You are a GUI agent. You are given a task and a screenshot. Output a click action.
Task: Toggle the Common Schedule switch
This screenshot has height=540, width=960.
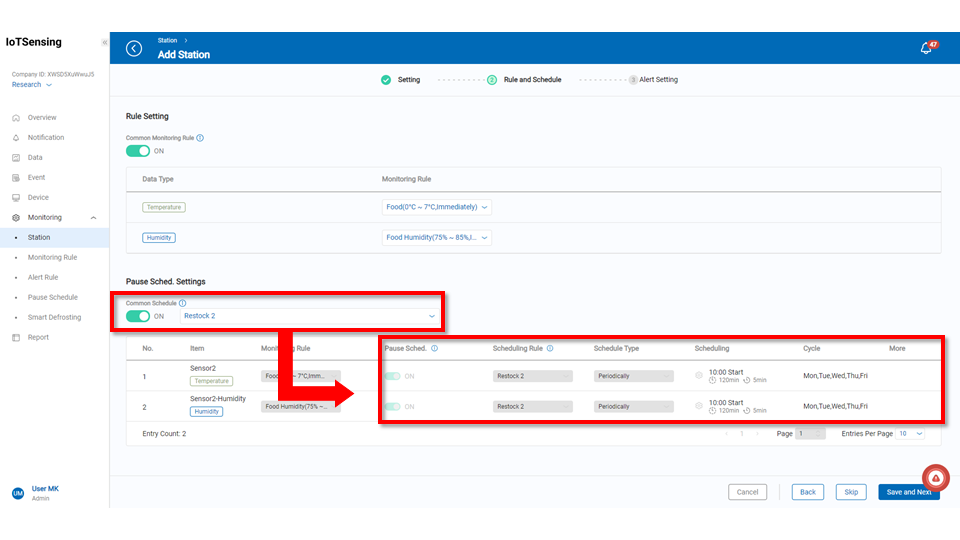[x=138, y=316]
